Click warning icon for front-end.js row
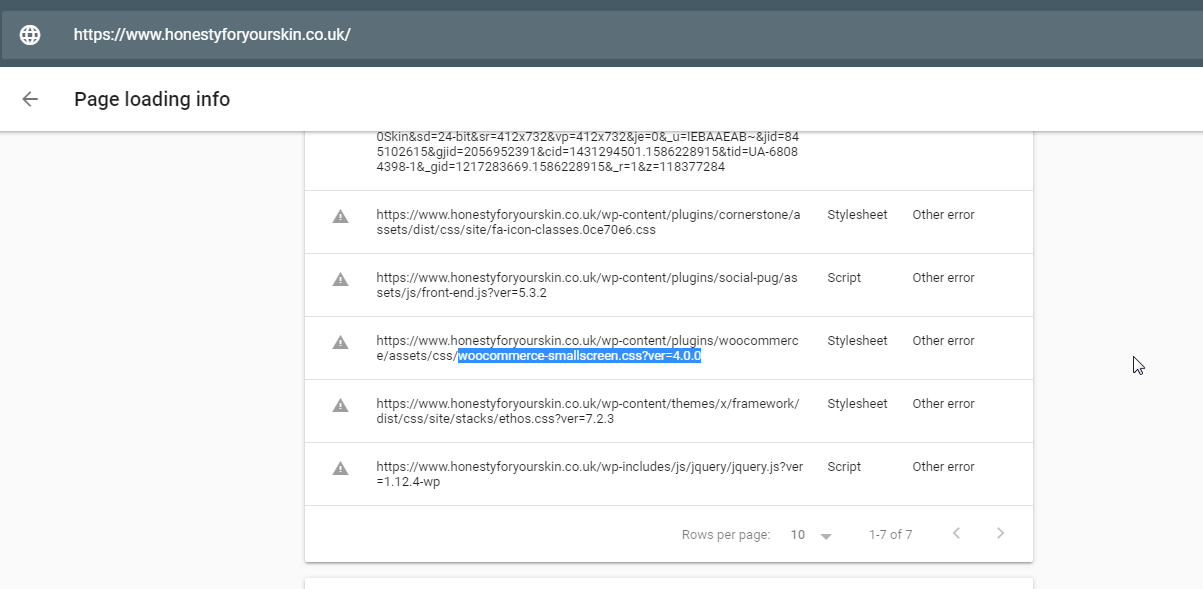This screenshot has width=1203, height=589. 340,279
